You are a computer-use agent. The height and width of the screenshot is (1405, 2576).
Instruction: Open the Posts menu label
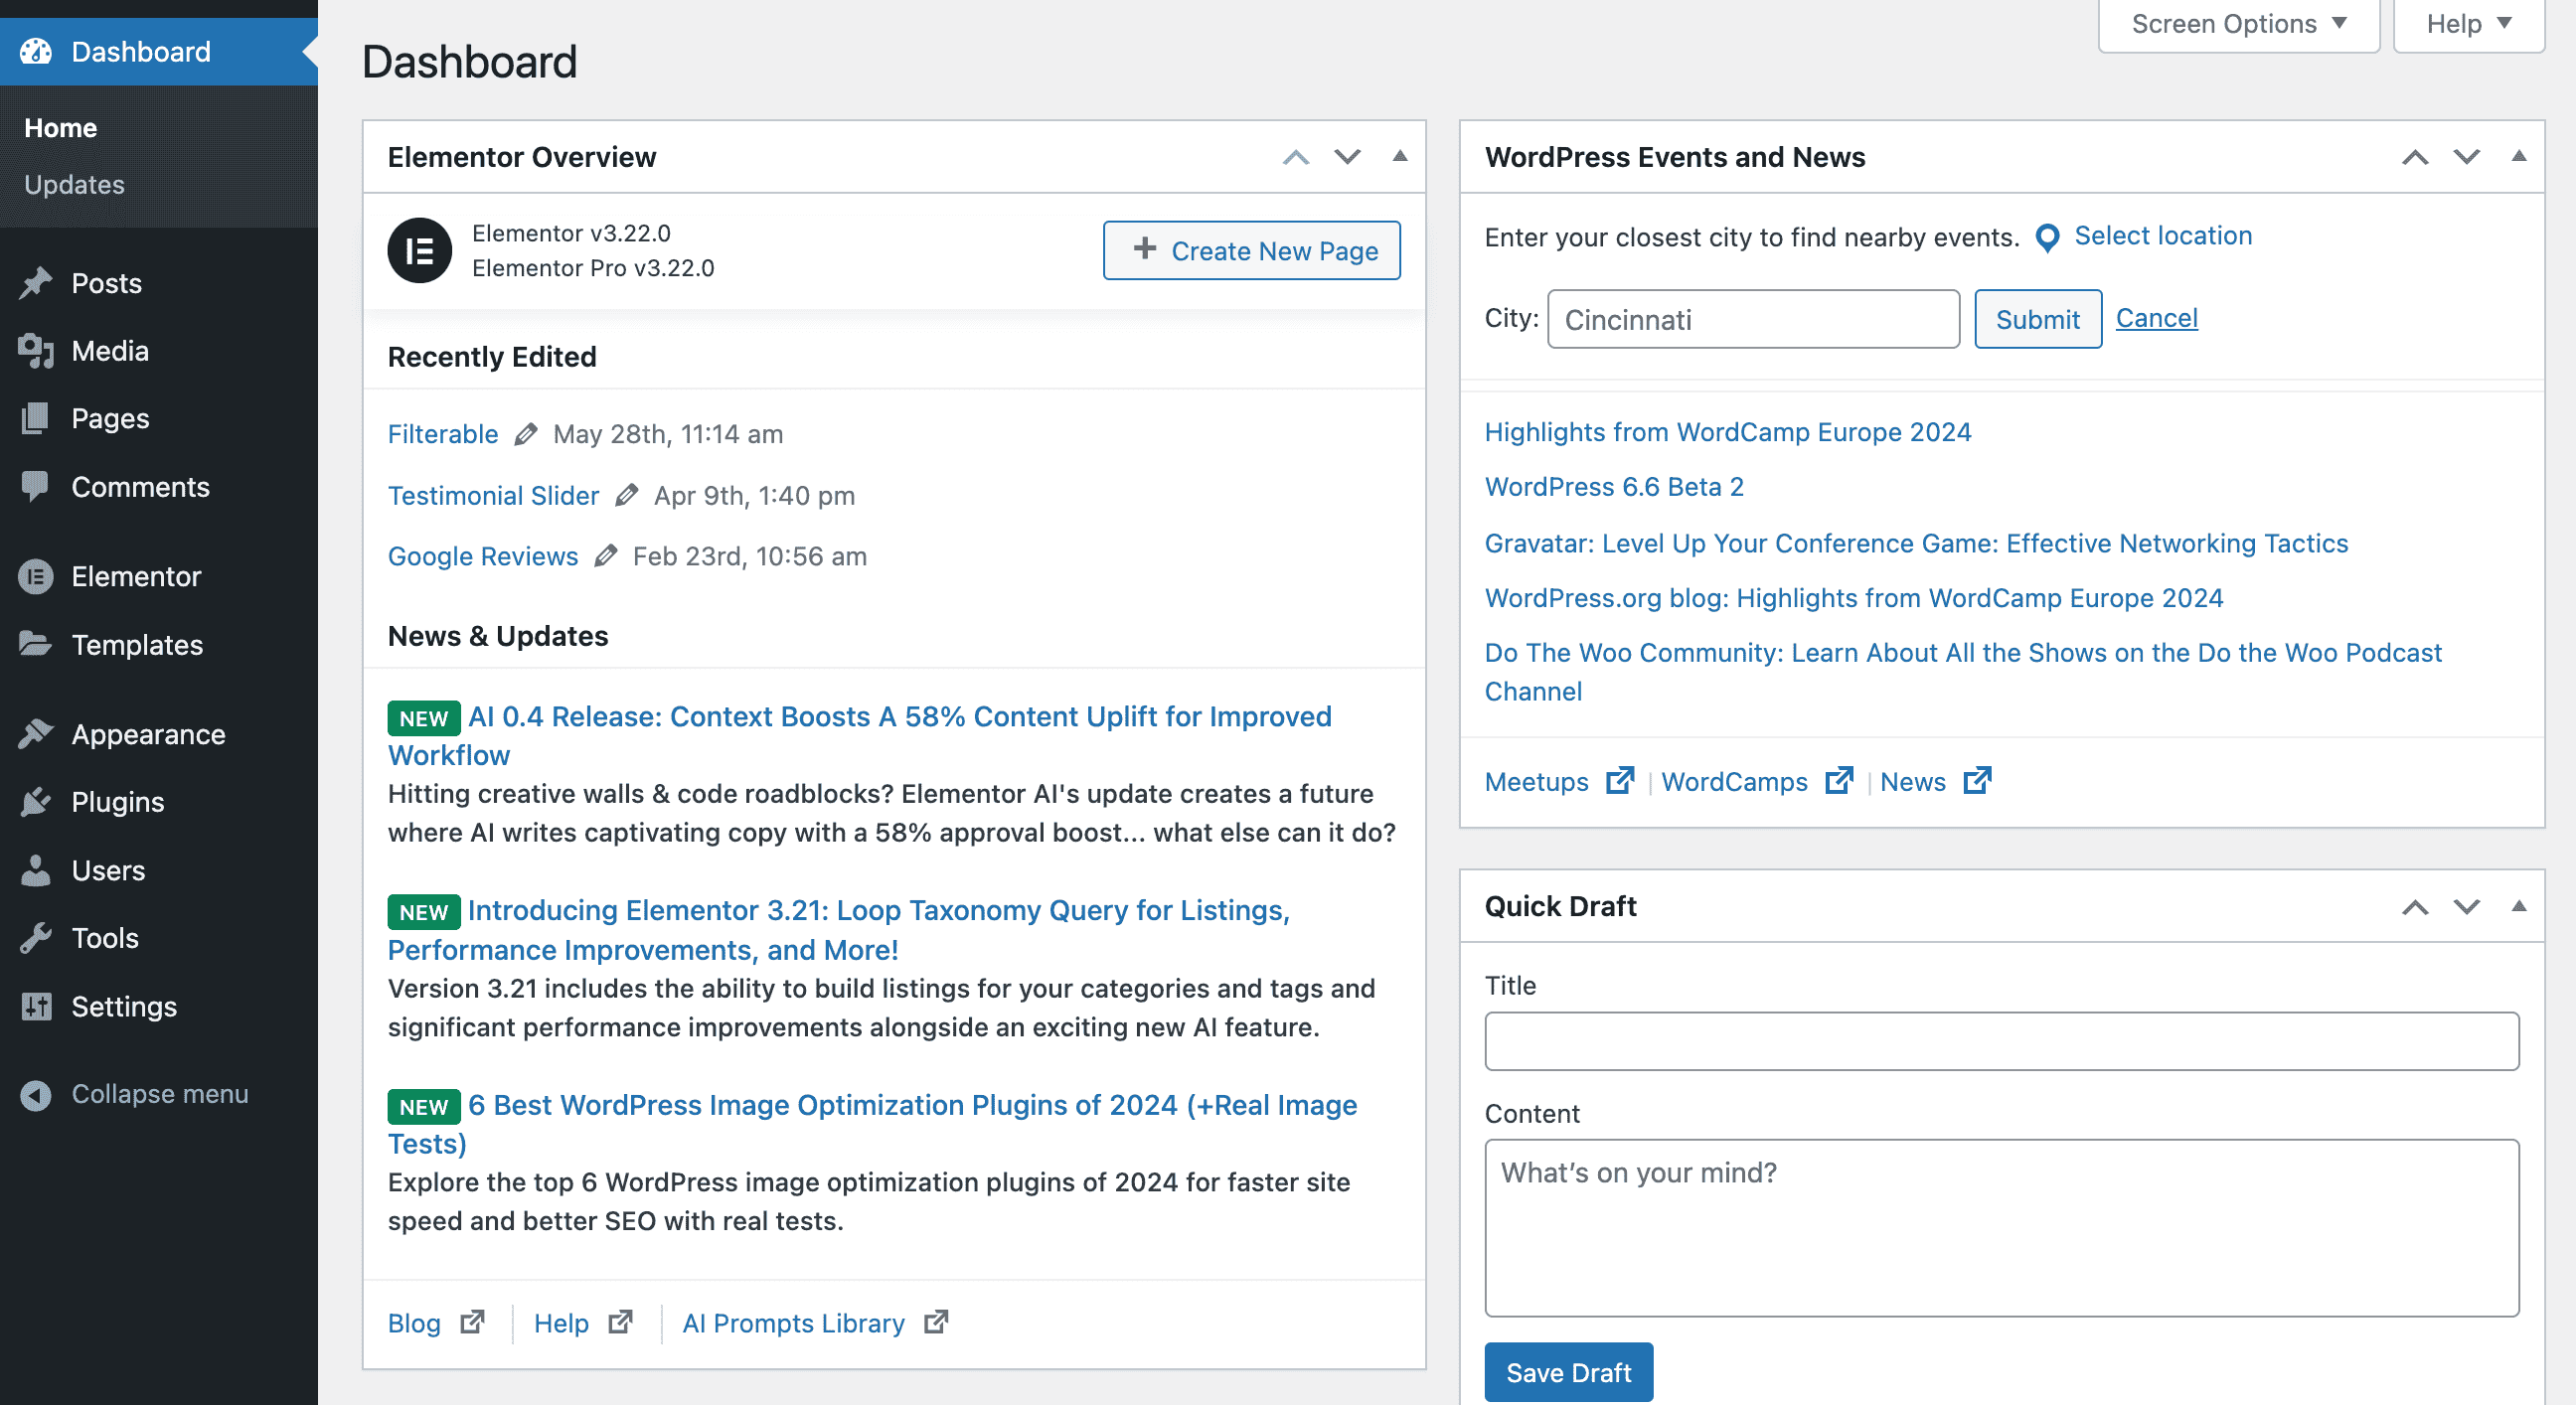[x=107, y=283]
